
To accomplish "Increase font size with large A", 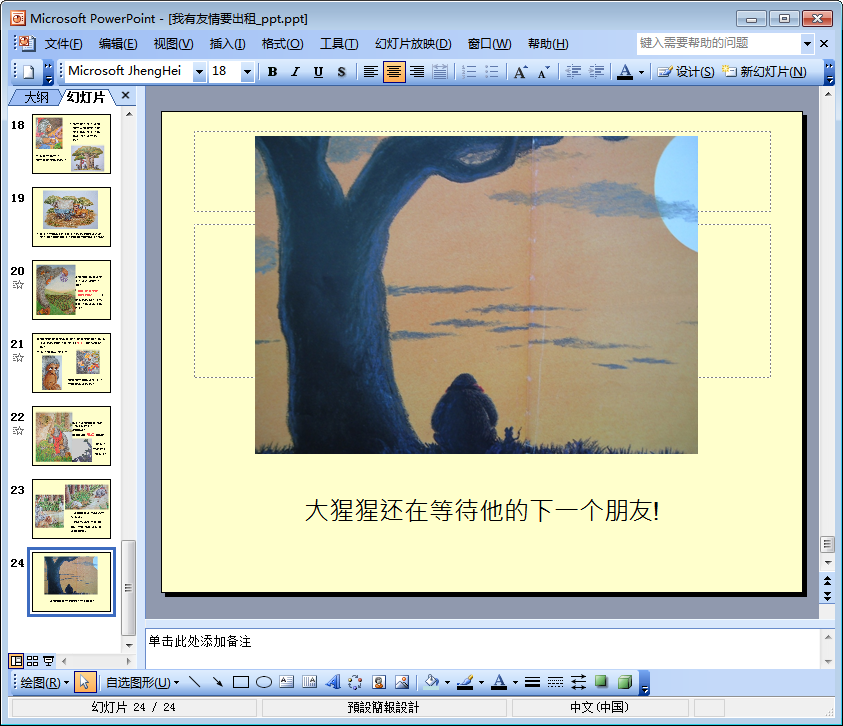I will [x=520, y=72].
